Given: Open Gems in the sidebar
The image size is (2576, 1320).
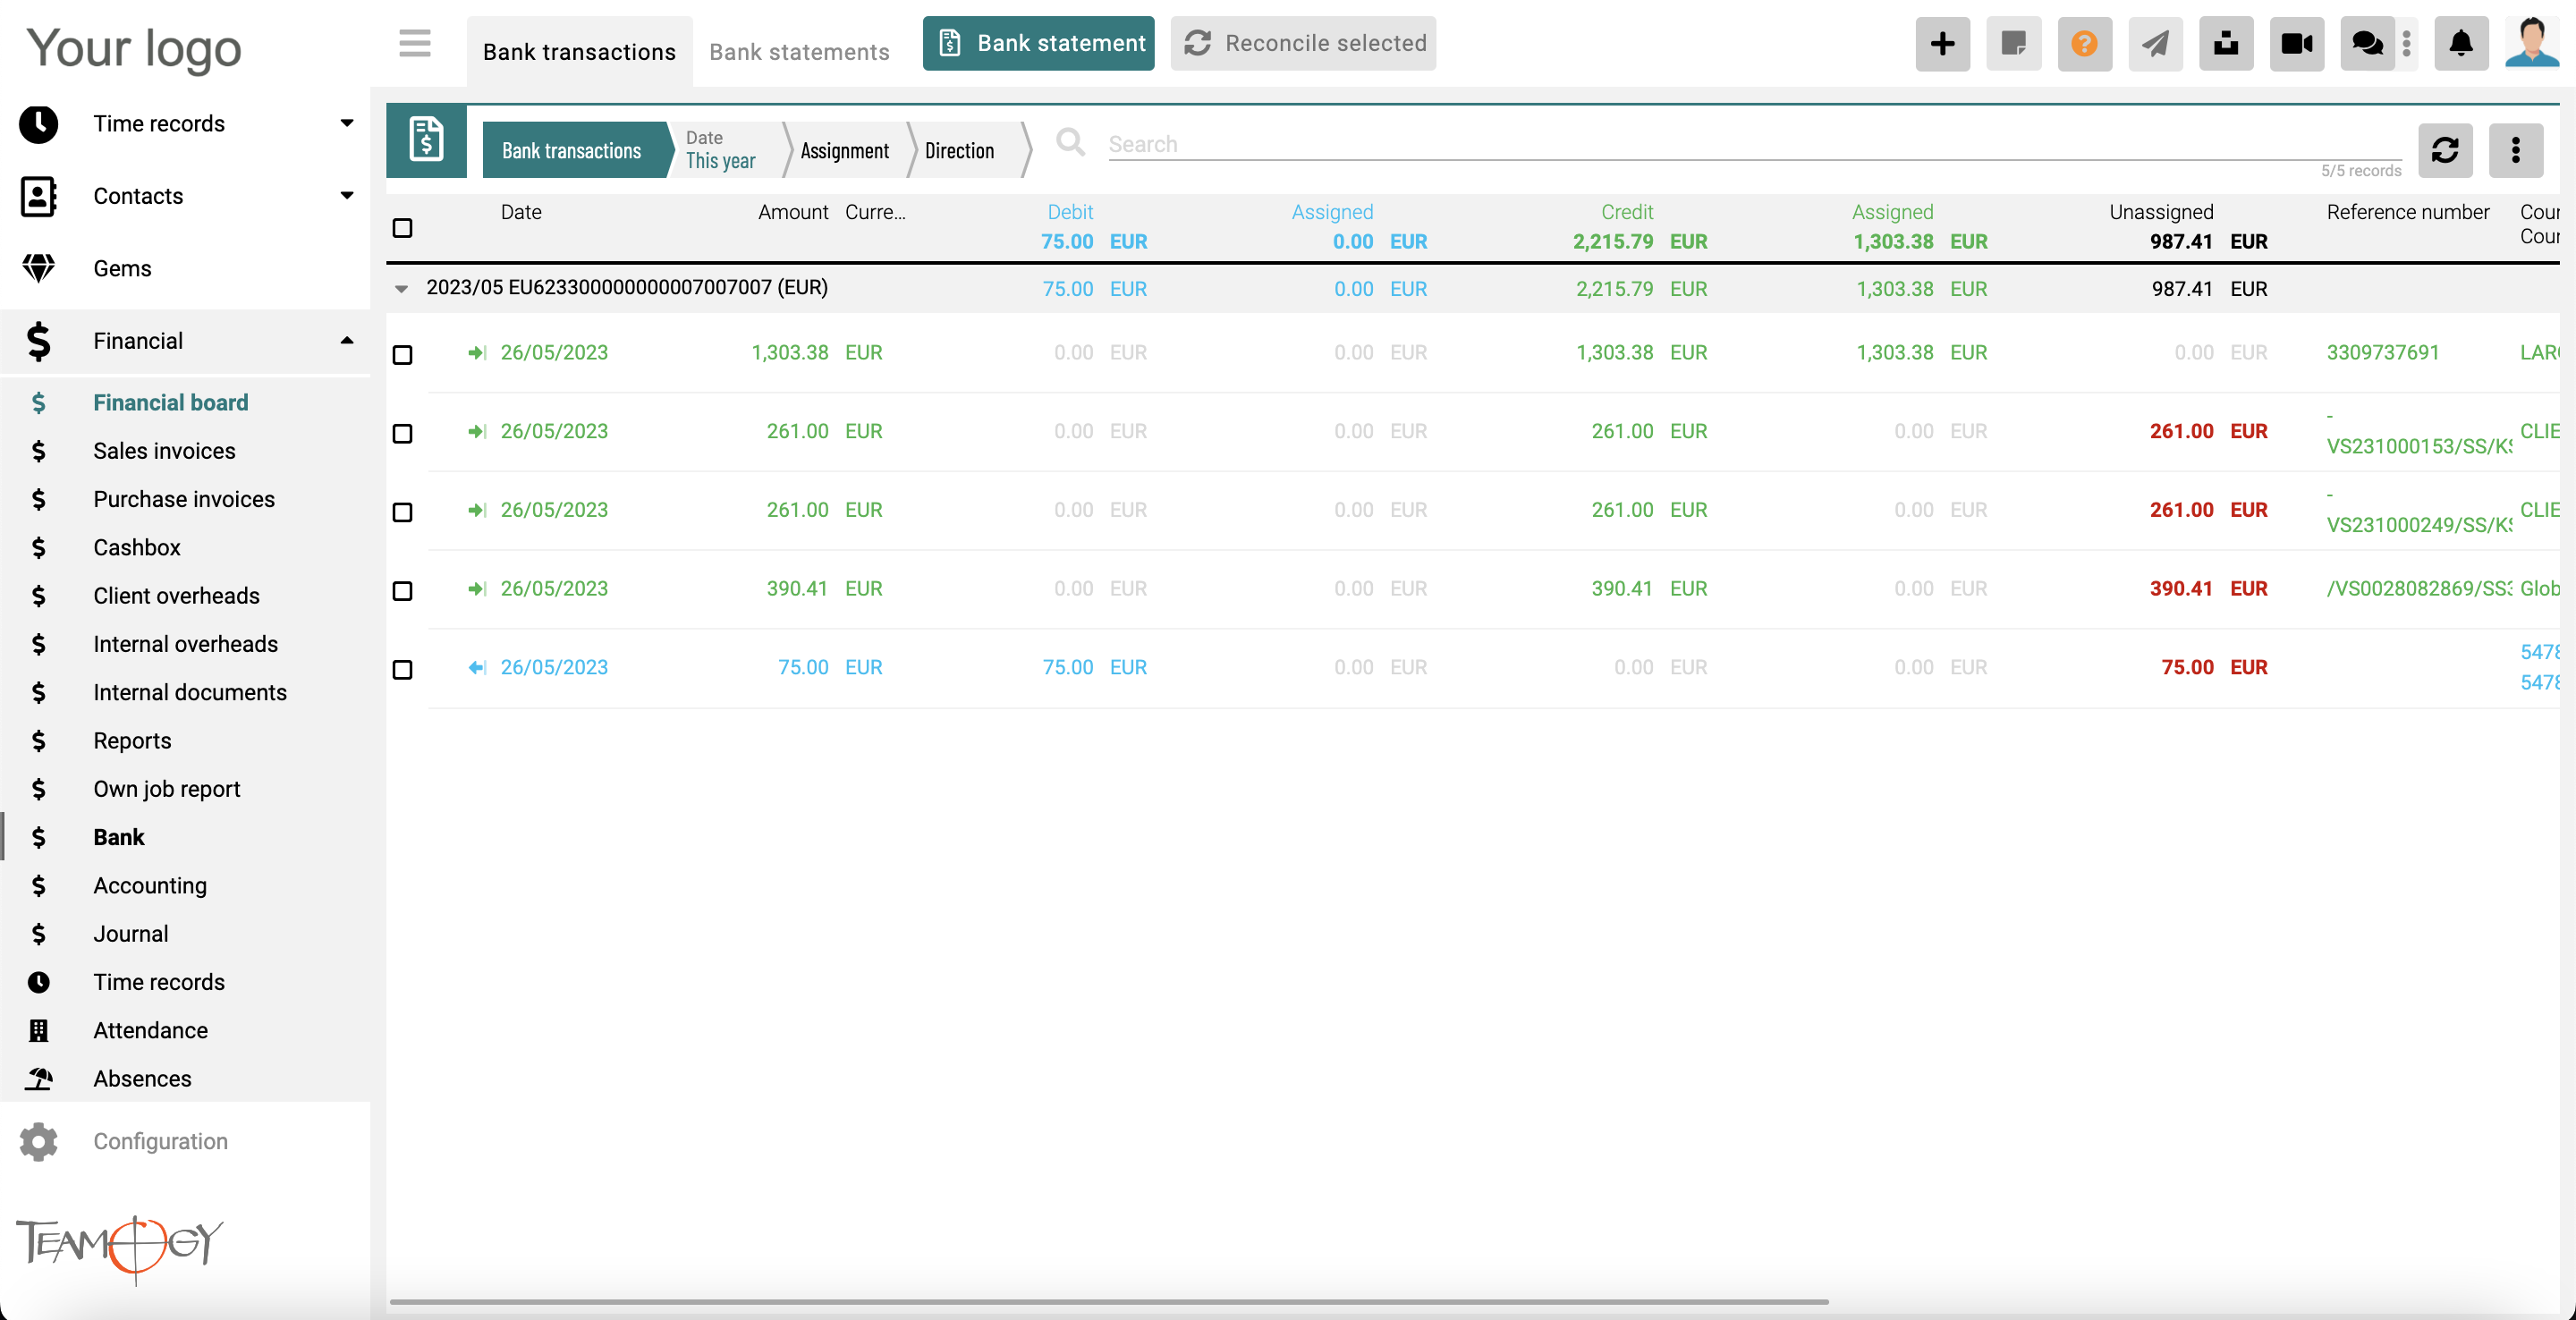Looking at the screenshot, I should 185,269.
